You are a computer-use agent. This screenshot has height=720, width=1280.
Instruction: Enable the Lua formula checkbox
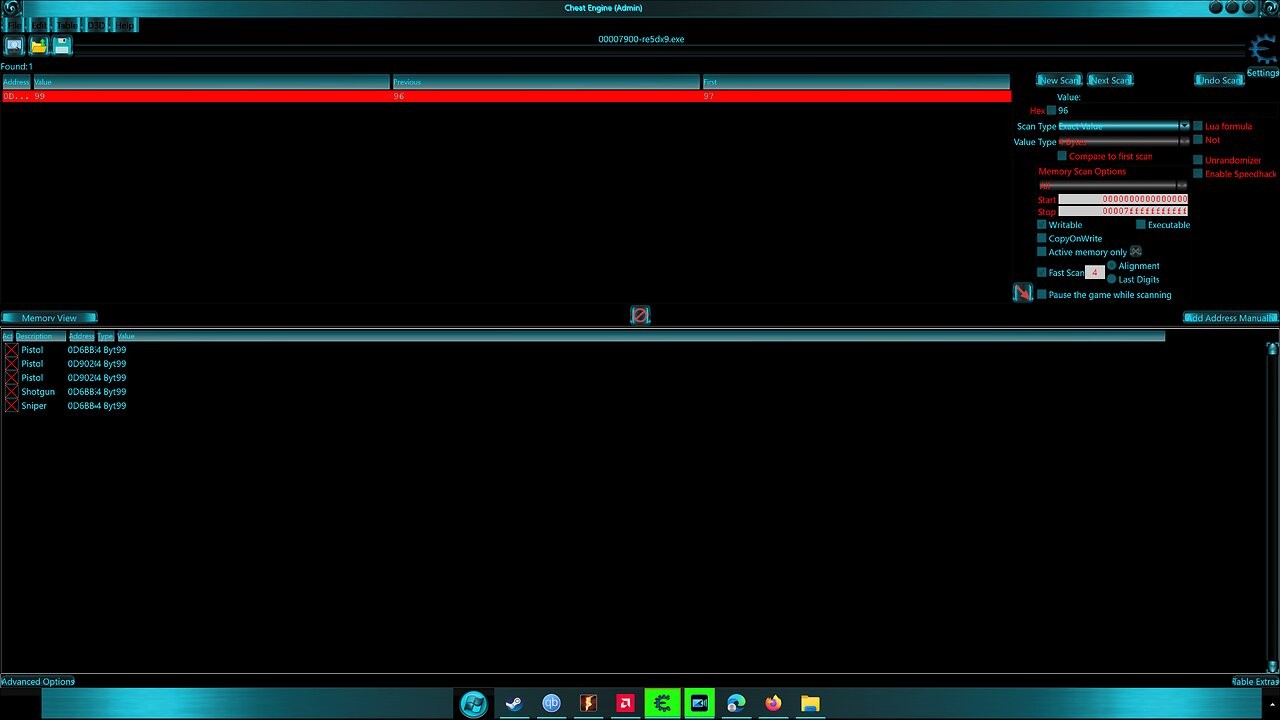pos(1198,126)
